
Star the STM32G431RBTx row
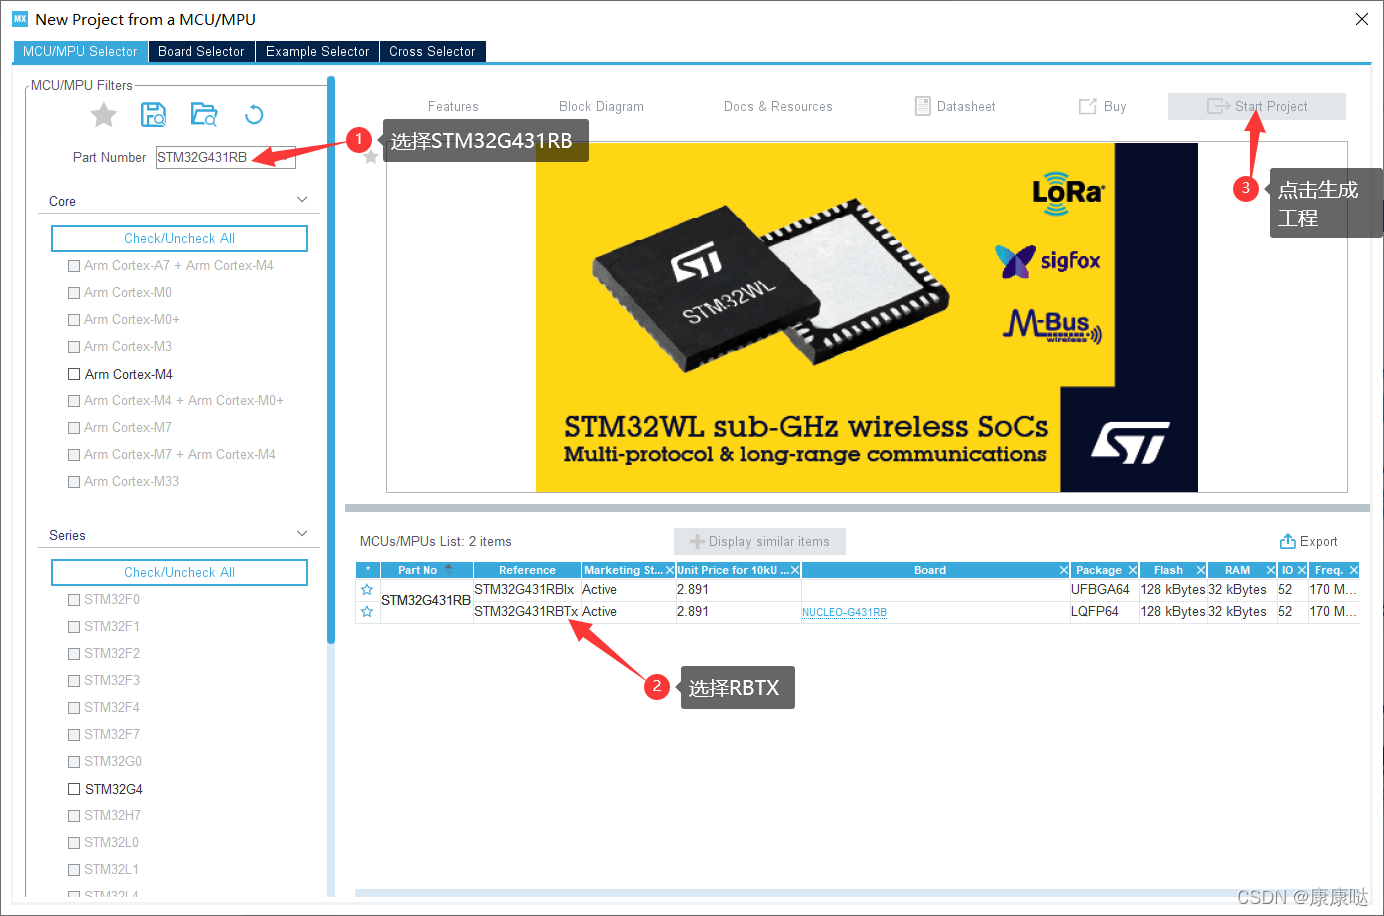pyautogui.click(x=367, y=612)
